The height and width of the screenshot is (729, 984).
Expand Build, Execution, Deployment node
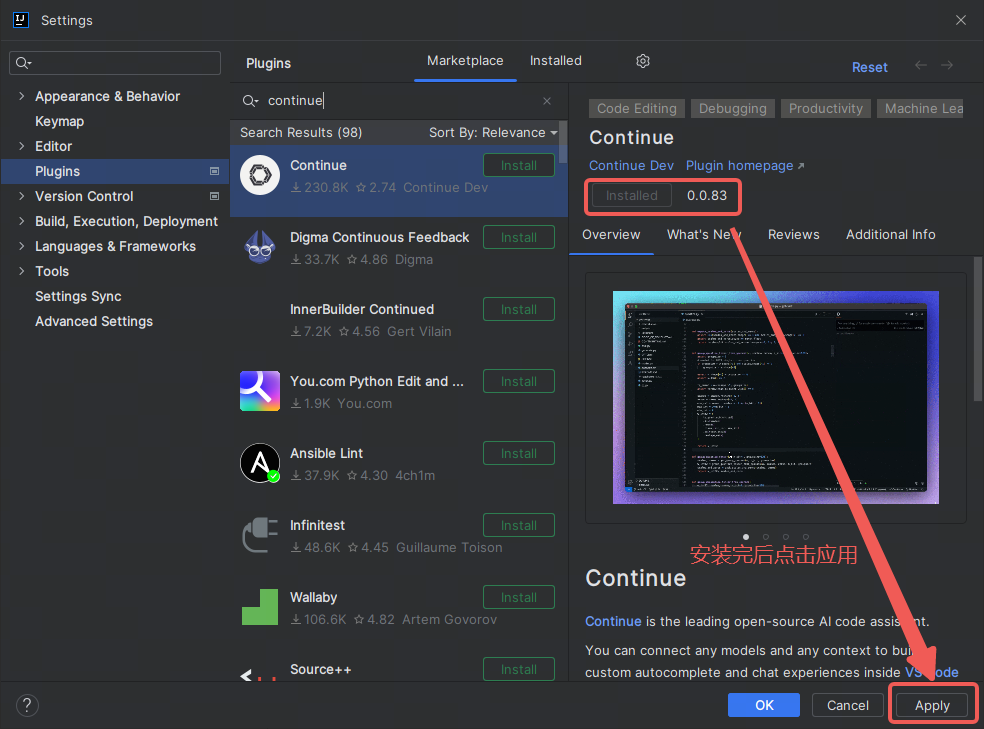tap(22, 221)
